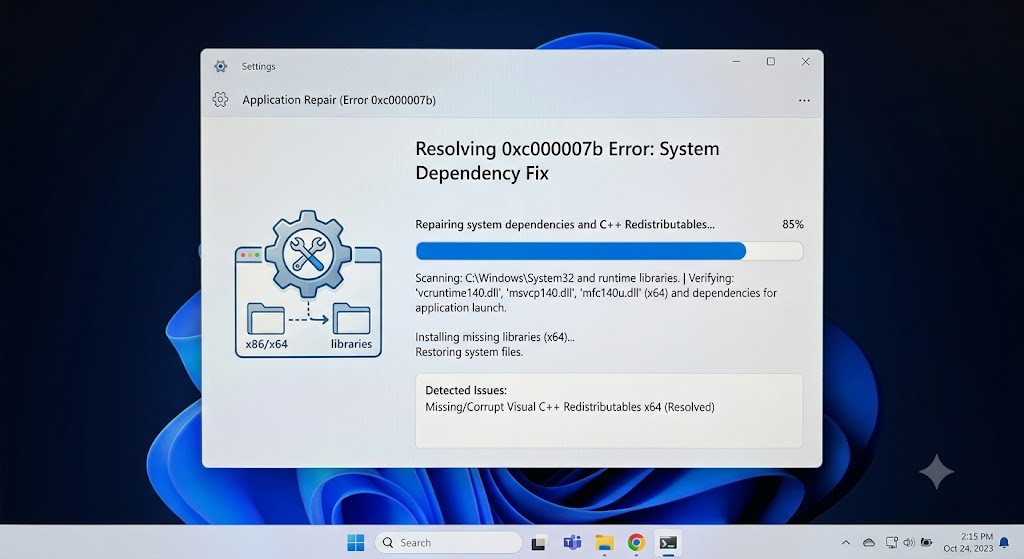Screen dimensions: 1024x559
Task: Open network settings from system tray
Action: pos(891,543)
